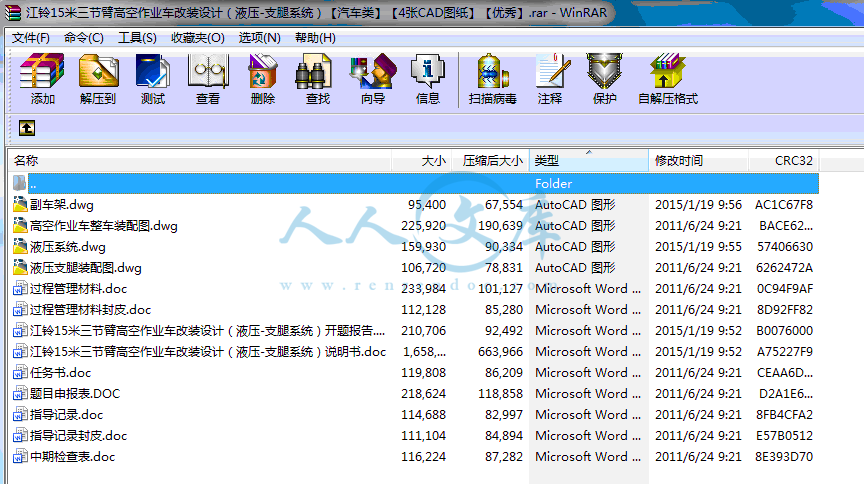Click the 解压到 (Extract To) icon

pyautogui.click(x=98, y=79)
